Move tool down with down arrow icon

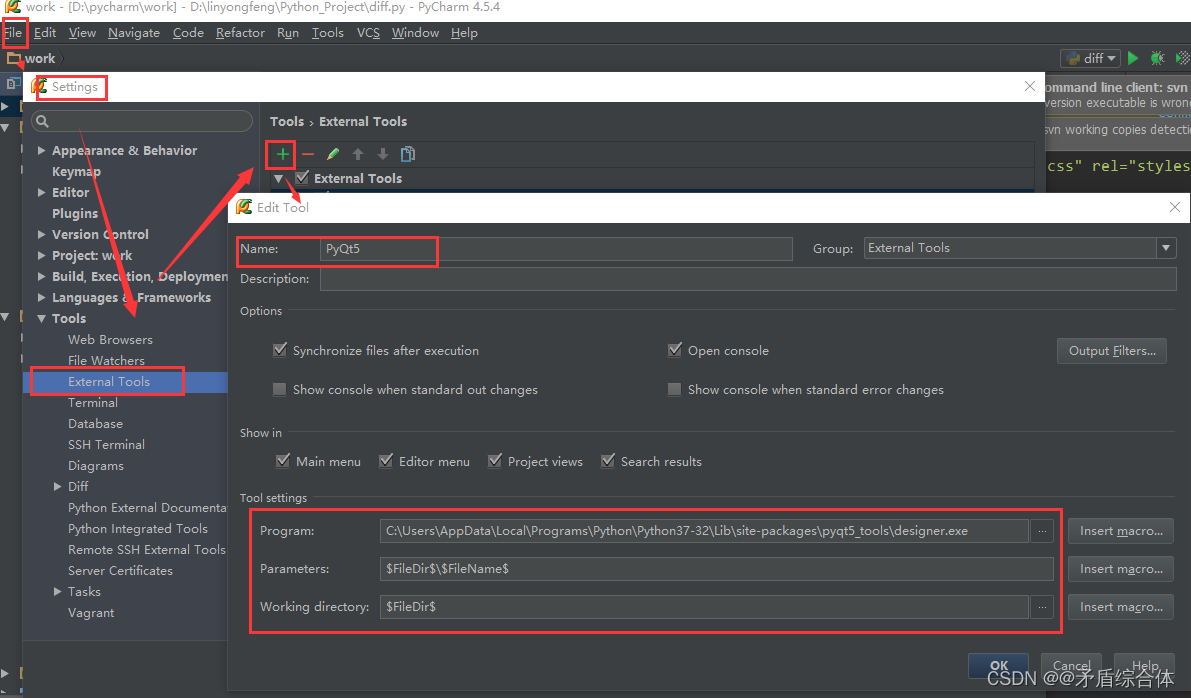click(383, 154)
